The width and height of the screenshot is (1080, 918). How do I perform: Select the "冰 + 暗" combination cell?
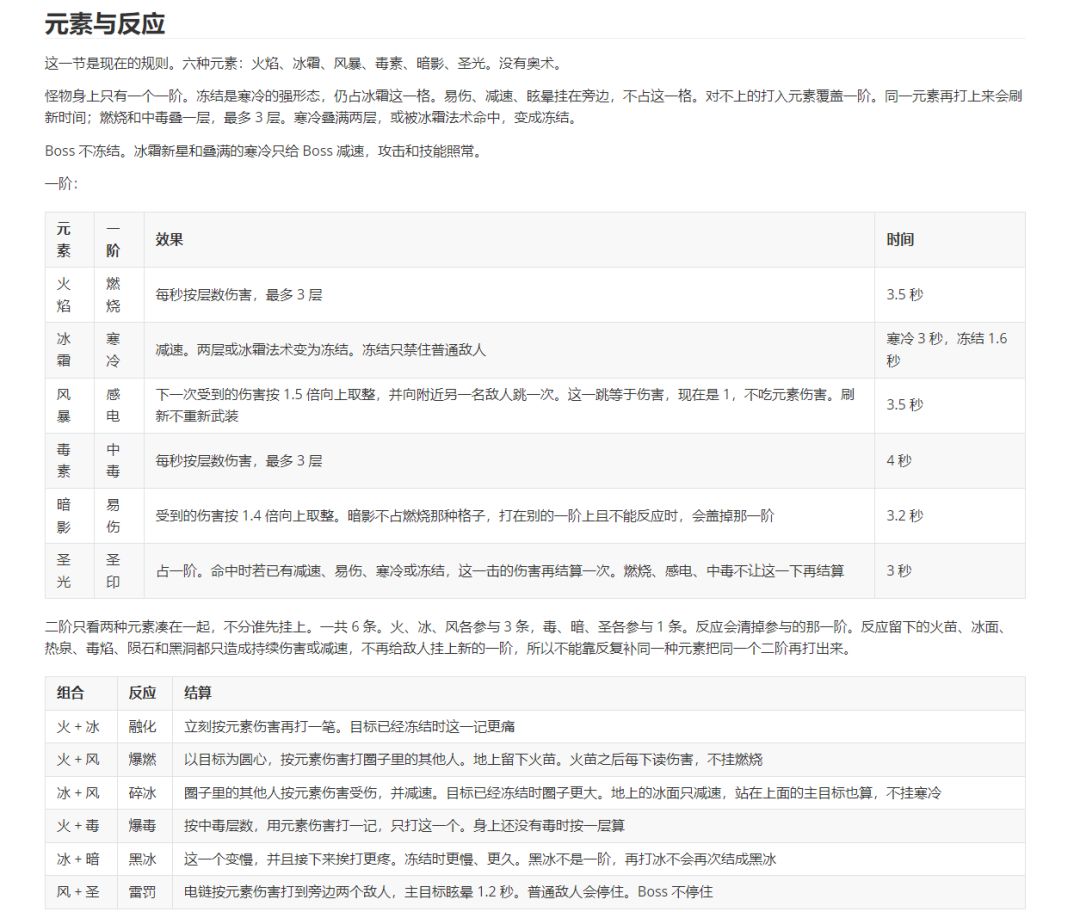click(81, 859)
